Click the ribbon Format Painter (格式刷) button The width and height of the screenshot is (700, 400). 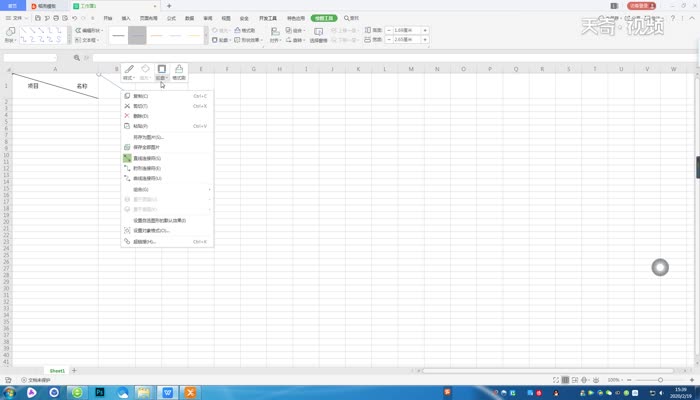(x=245, y=30)
